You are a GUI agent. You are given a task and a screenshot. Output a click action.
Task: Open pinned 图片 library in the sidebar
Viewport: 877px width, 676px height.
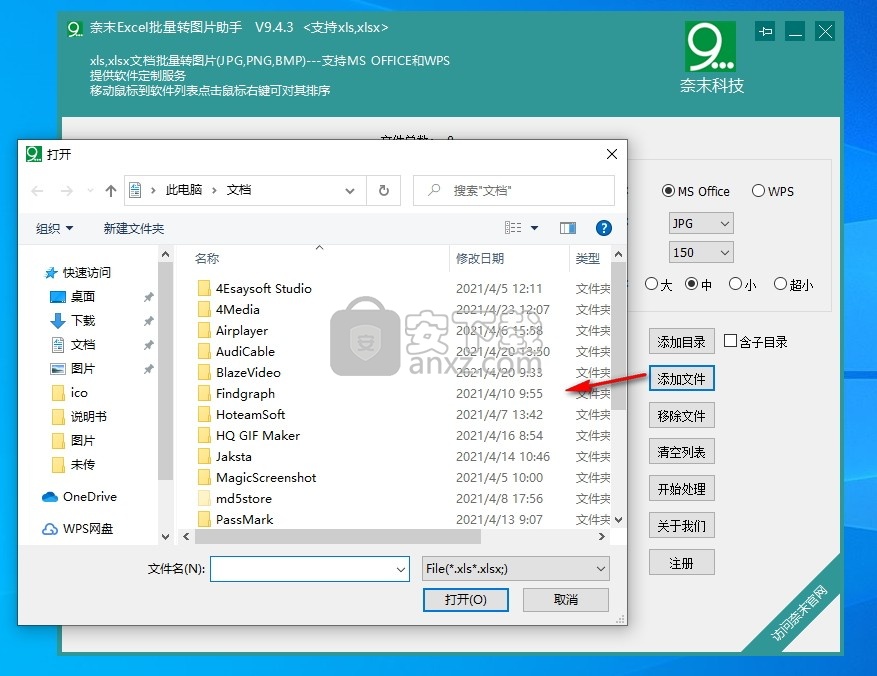tap(82, 368)
